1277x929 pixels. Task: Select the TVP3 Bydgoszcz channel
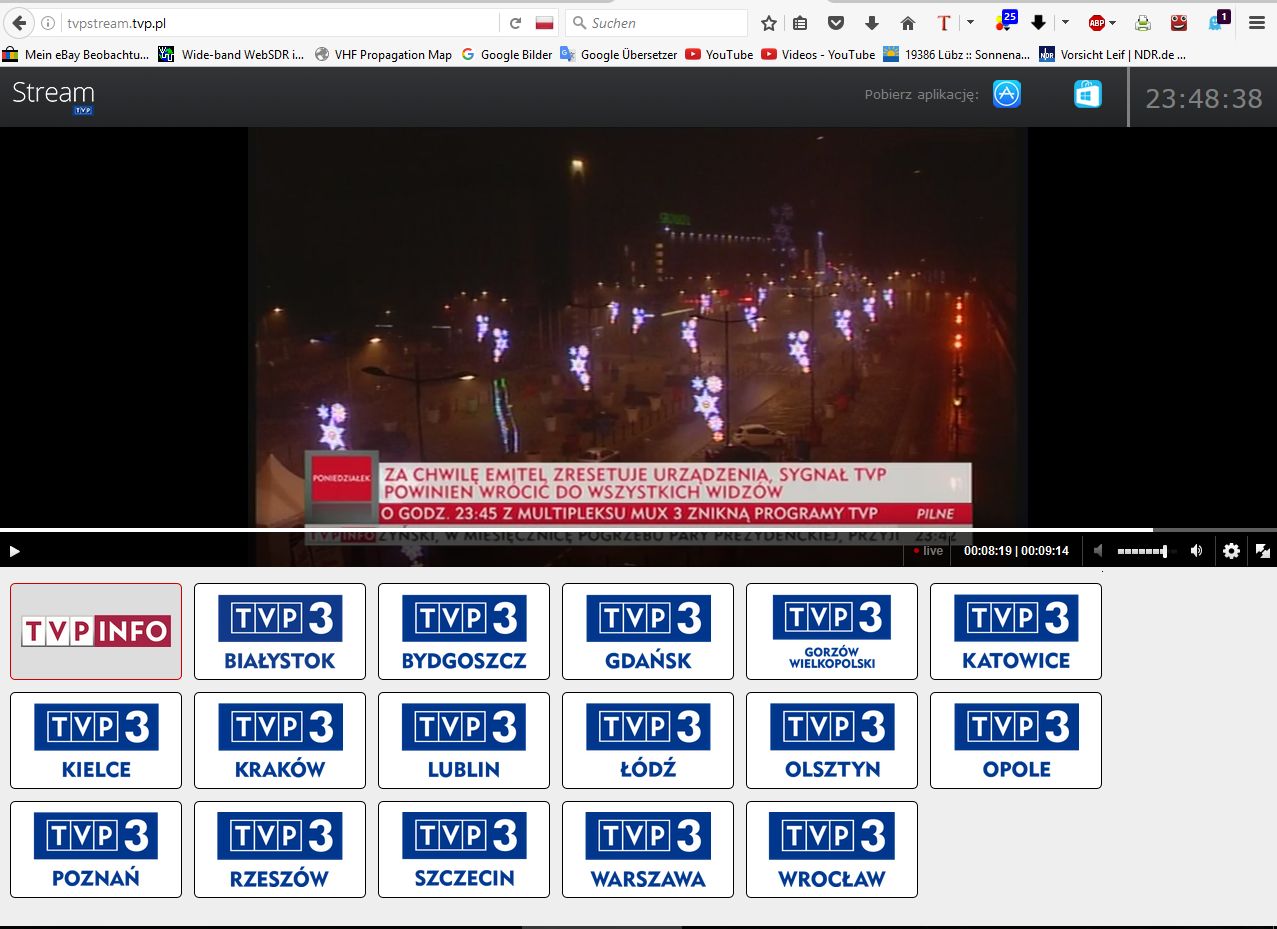click(464, 631)
